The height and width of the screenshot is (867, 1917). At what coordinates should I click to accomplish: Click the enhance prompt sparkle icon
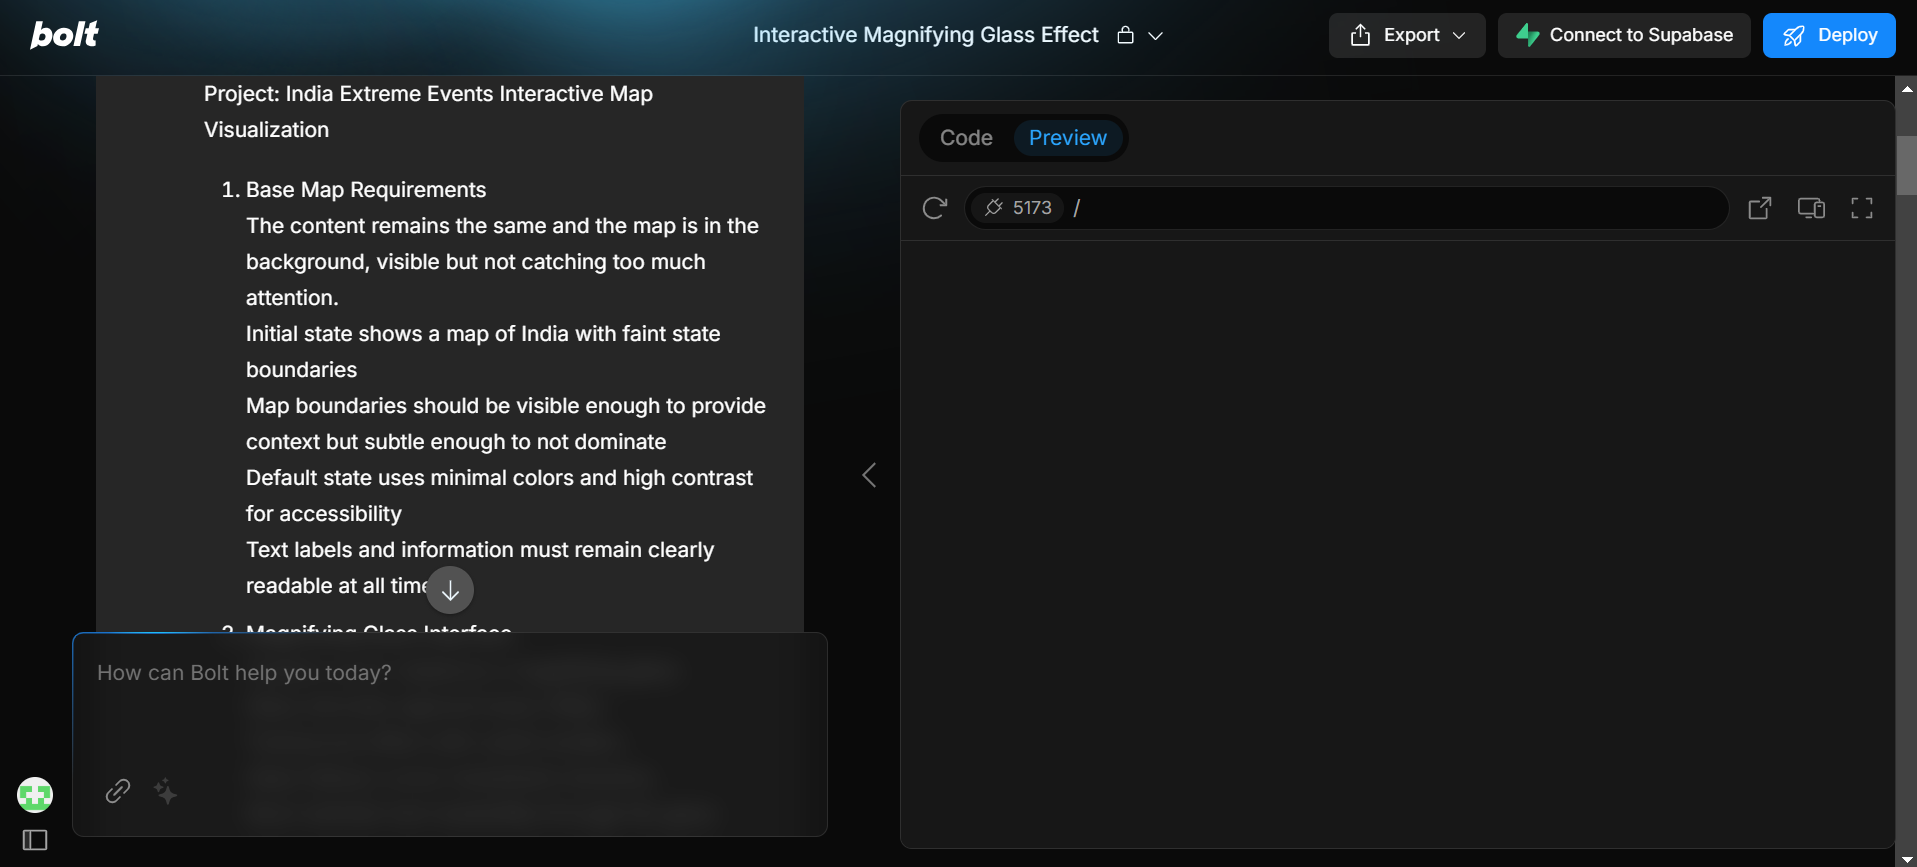pos(166,792)
